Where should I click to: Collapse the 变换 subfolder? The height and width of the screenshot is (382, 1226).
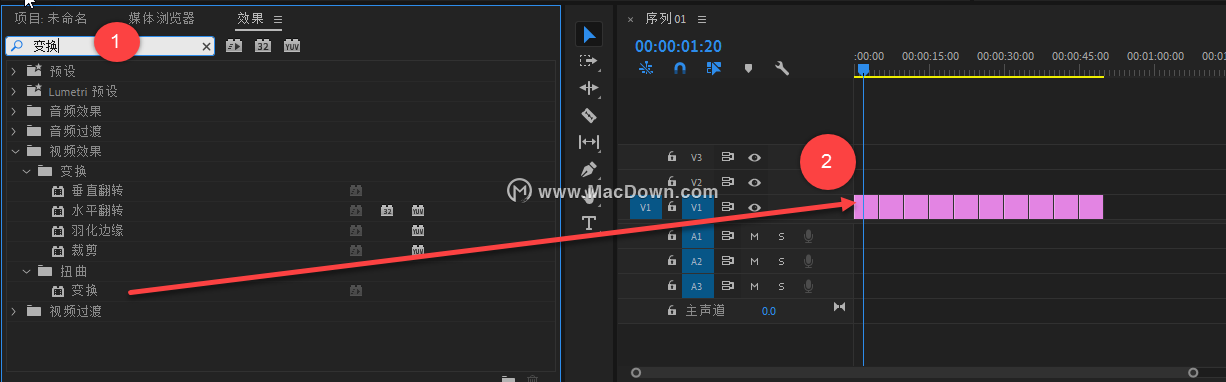[26, 171]
